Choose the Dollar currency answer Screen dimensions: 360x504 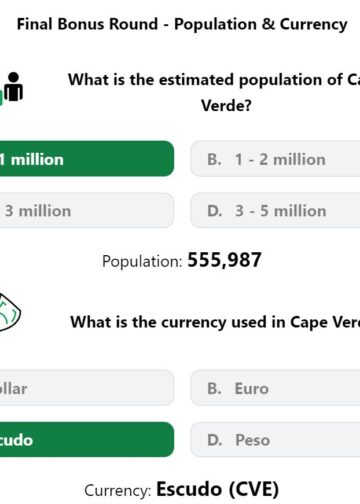(87, 388)
